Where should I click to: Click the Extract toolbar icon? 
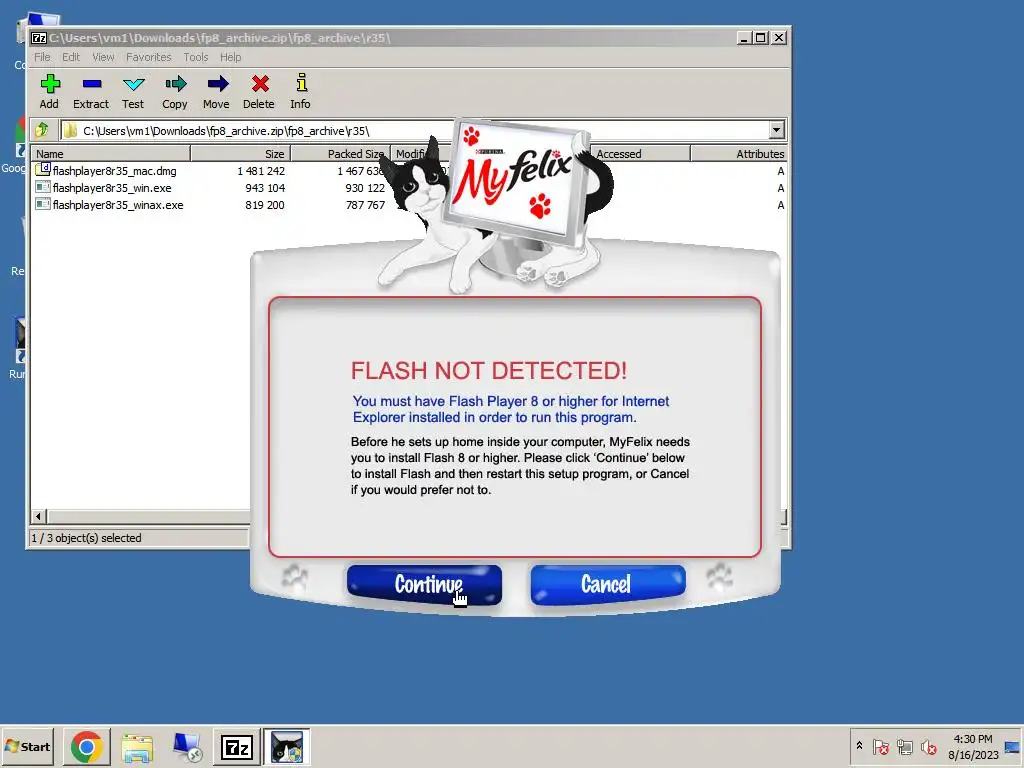point(91,91)
